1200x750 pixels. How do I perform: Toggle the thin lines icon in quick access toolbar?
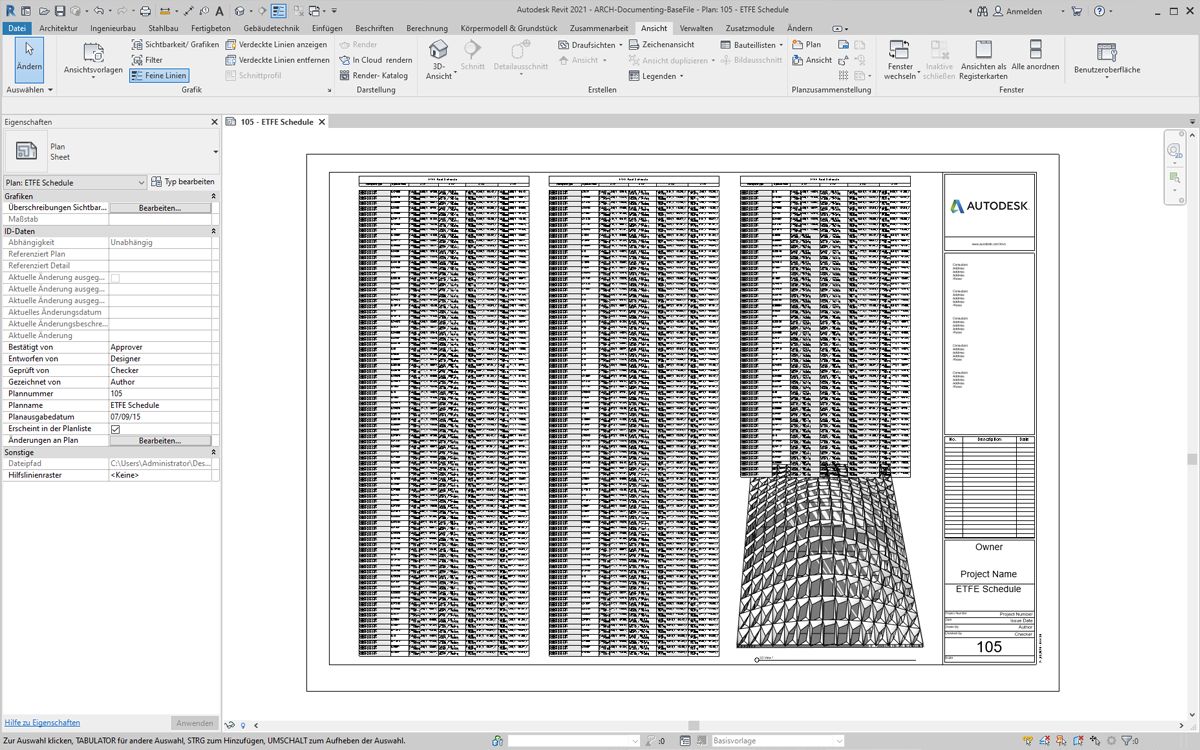pos(278,11)
